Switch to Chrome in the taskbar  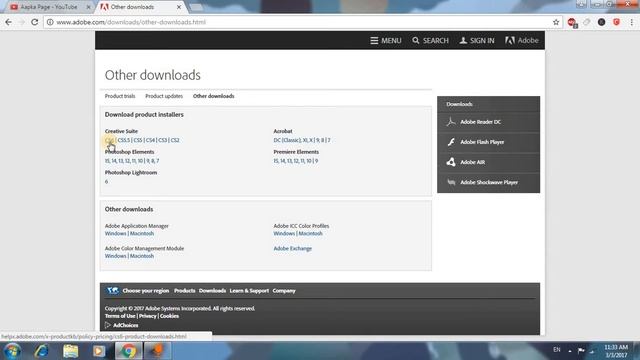(x=128, y=351)
